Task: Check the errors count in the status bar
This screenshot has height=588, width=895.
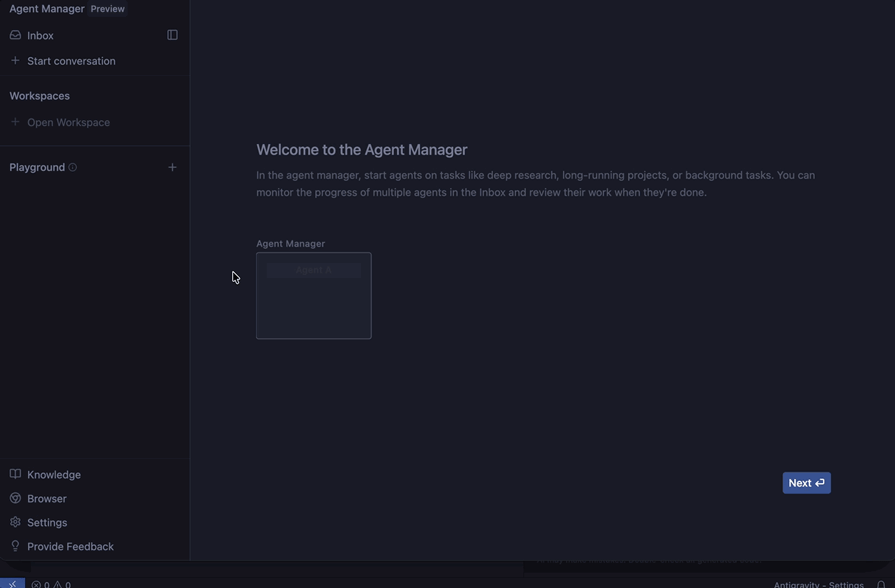Action: pyautogui.click(x=40, y=584)
